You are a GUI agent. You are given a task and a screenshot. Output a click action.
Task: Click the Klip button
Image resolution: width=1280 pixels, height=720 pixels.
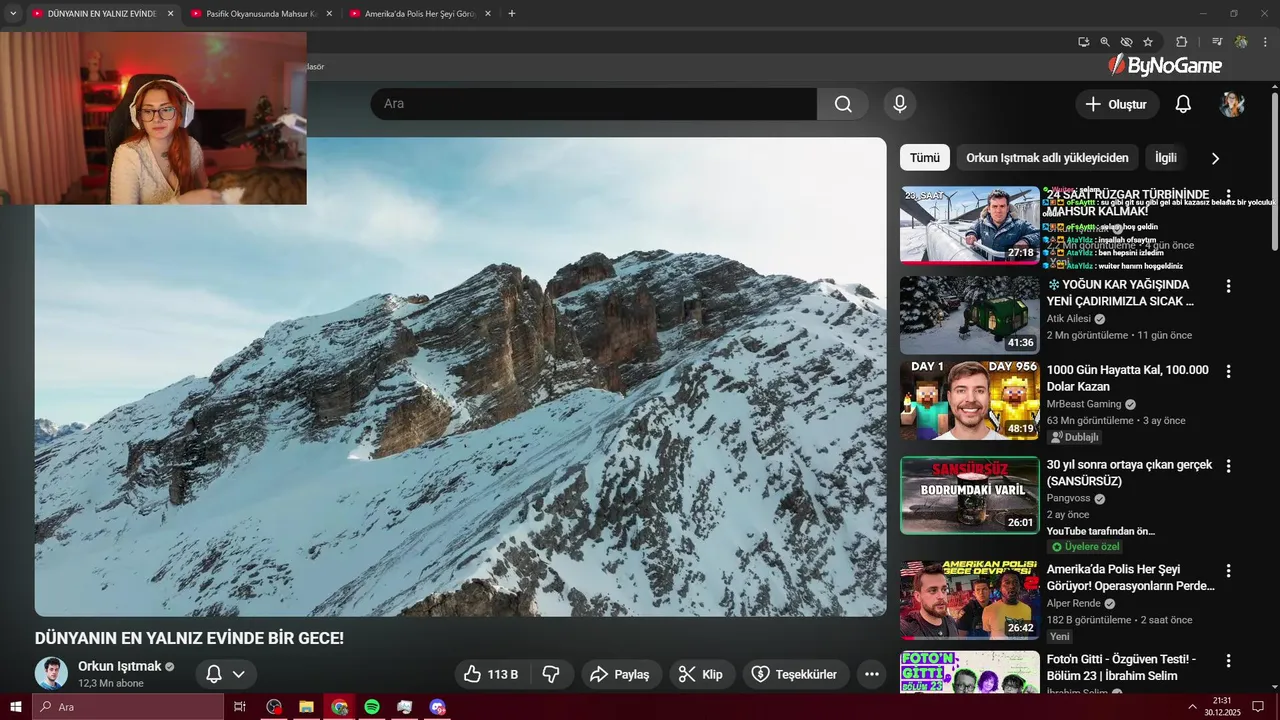coord(700,674)
